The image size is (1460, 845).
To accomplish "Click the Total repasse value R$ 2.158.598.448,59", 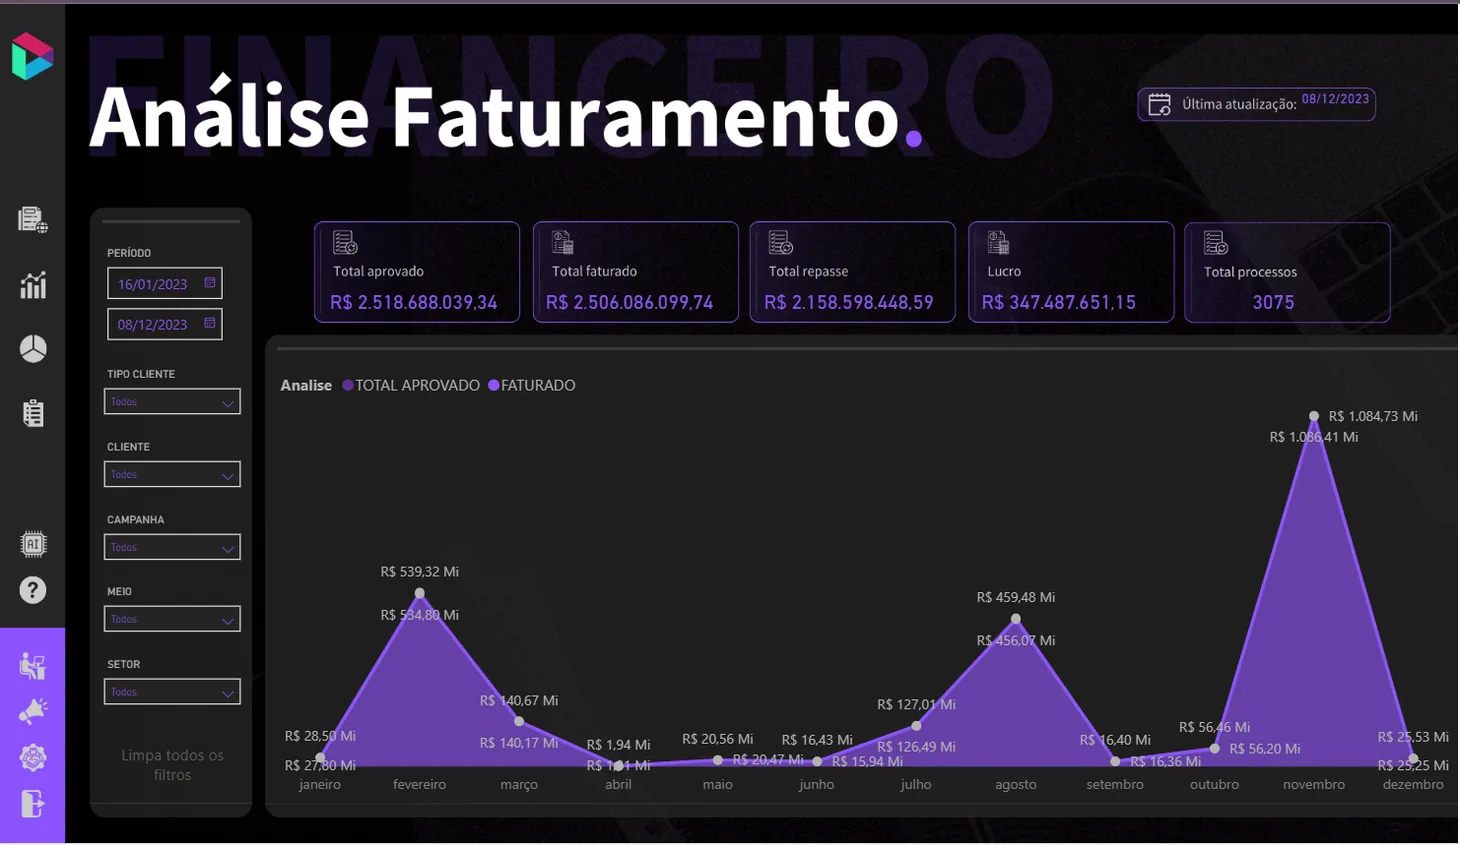I will (x=849, y=302).
